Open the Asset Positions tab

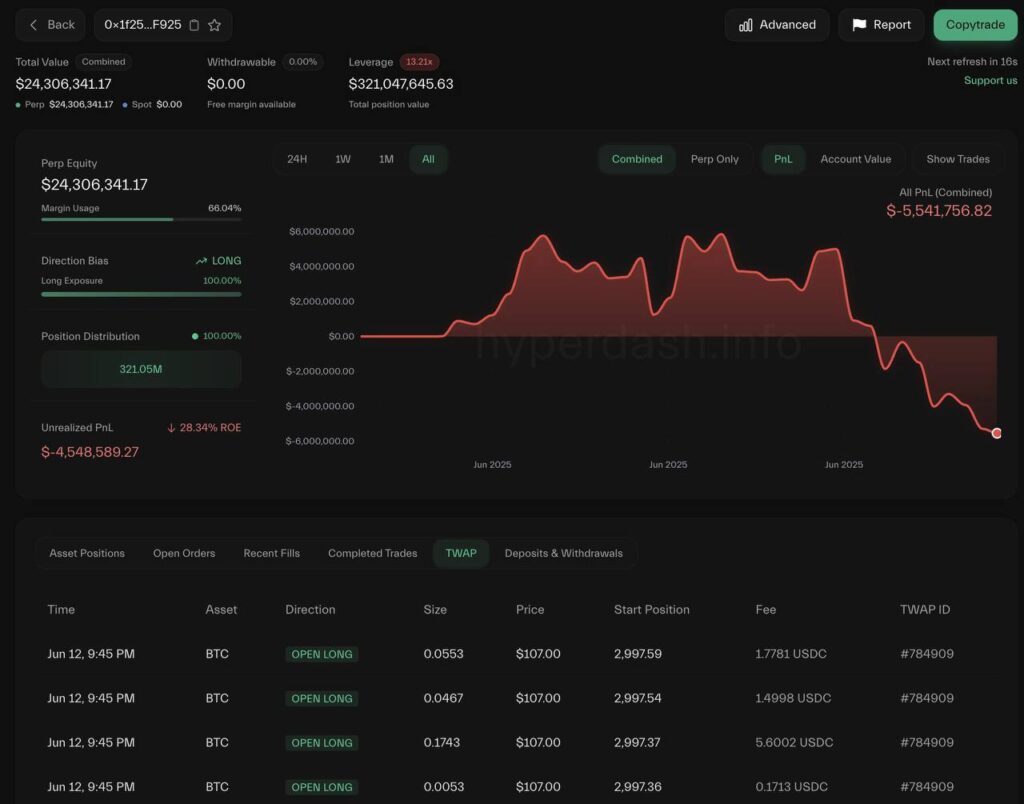click(x=87, y=553)
